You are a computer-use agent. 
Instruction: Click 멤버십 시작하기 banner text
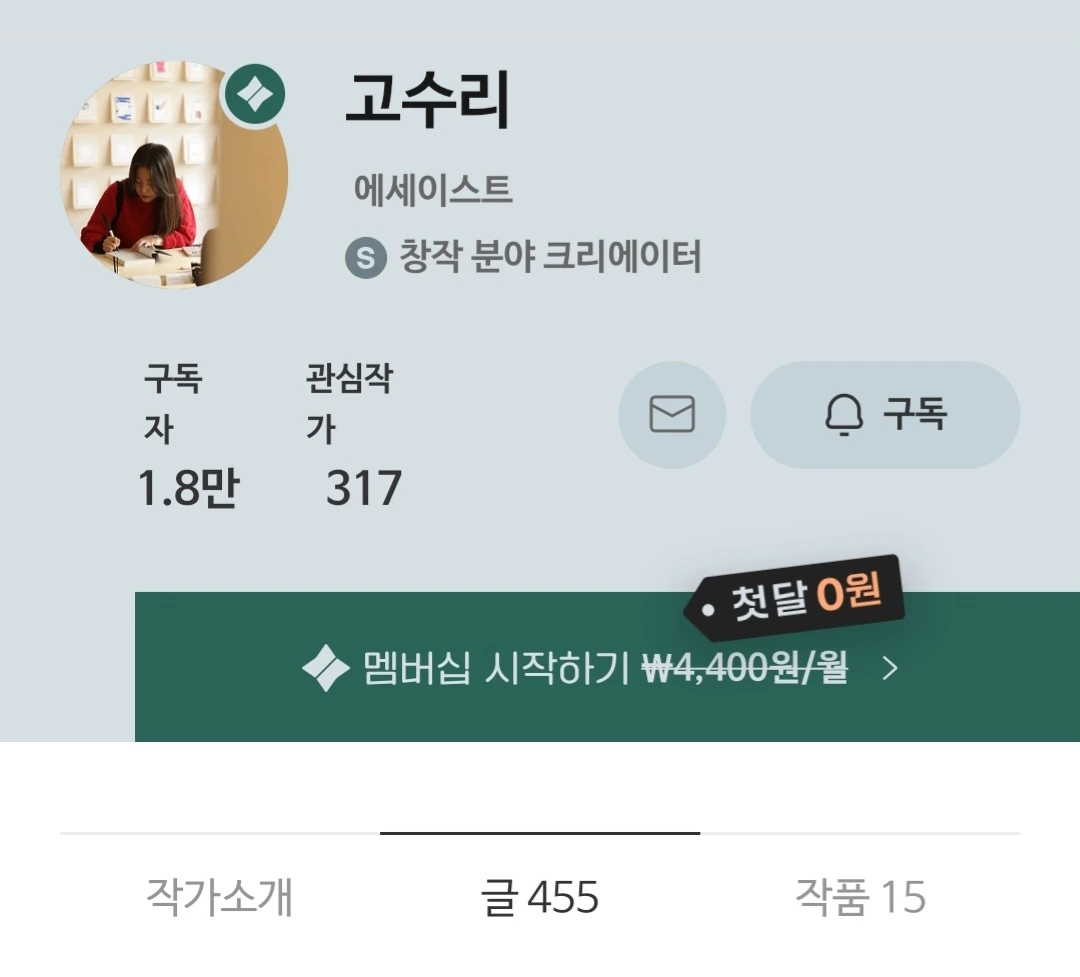click(496, 668)
